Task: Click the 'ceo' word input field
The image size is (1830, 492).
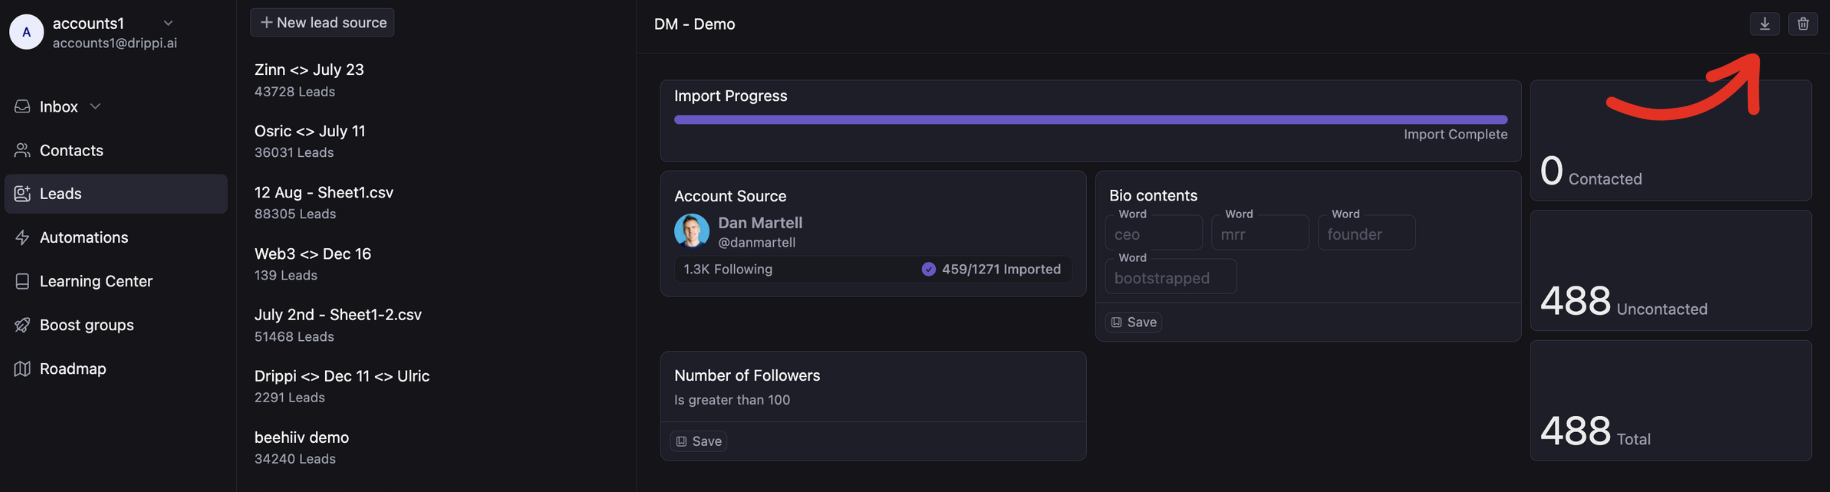Action: pyautogui.click(x=1153, y=235)
